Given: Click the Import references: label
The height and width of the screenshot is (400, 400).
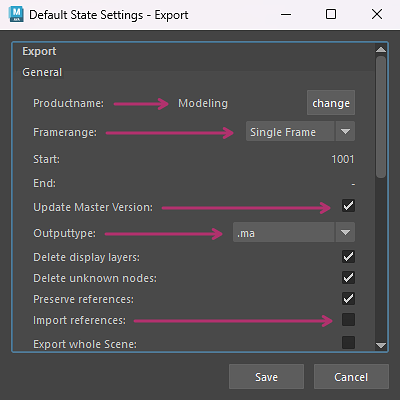Looking at the screenshot, I should click(79, 320).
